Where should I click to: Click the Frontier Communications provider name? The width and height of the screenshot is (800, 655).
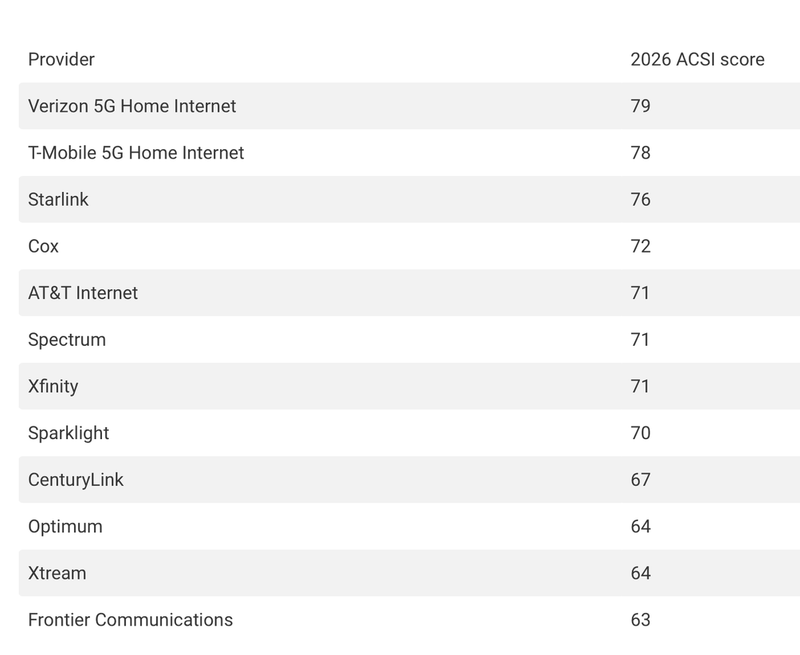[x=130, y=620]
